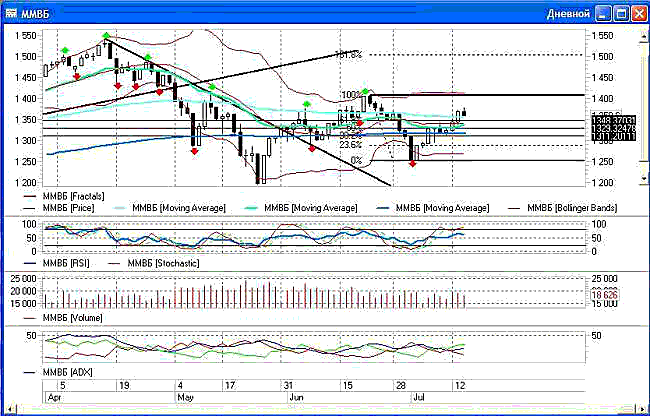Click date label 17 on time axis
This screenshot has width=650, height=416.
pyautogui.click(x=229, y=386)
